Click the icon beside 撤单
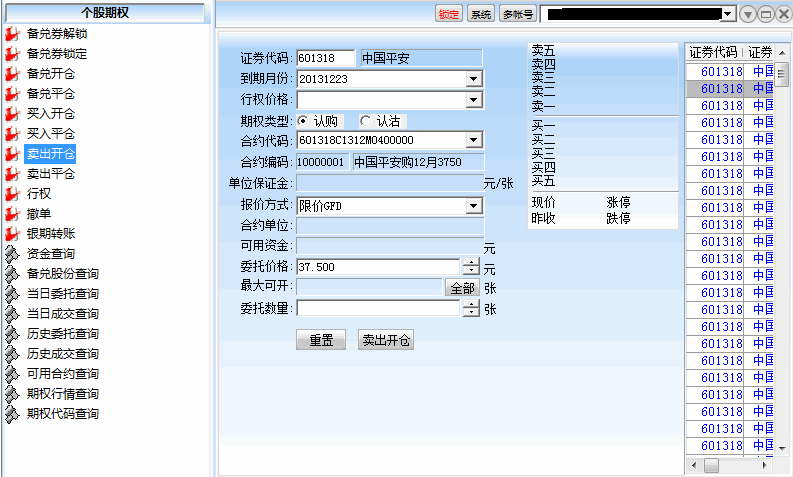The width and height of the screenshot is (793, 477). 12,214
